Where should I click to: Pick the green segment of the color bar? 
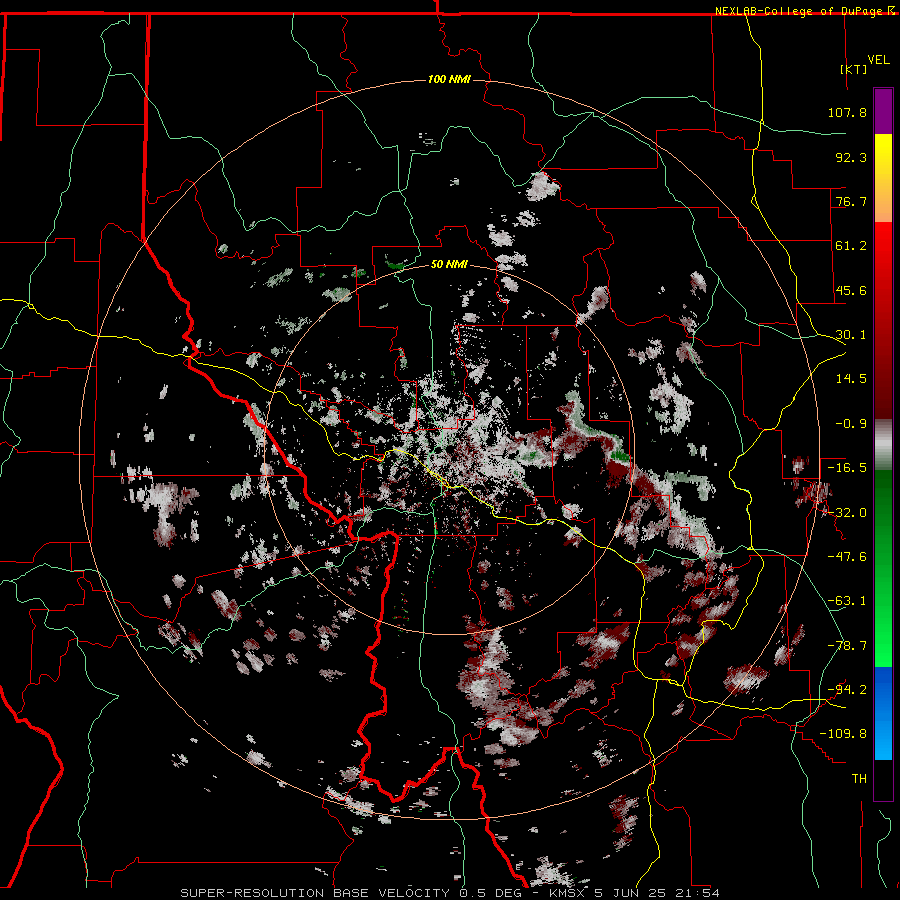click(x=883, y=568)
